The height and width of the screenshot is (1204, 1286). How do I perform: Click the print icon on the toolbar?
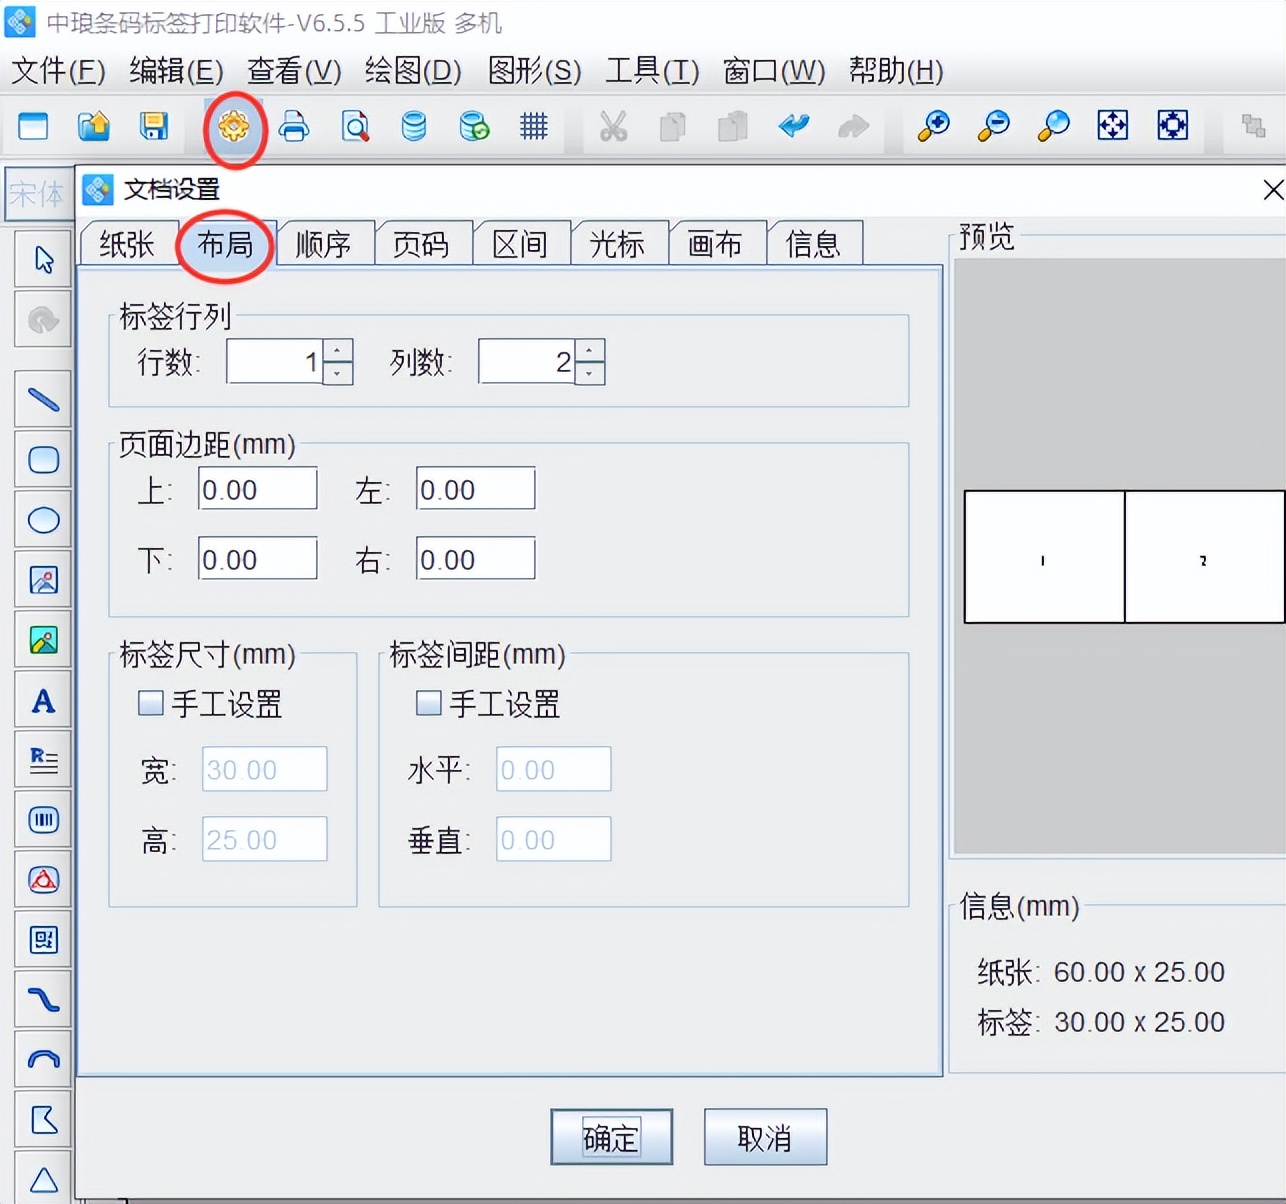pyautogui.click(x=293, y=127)
